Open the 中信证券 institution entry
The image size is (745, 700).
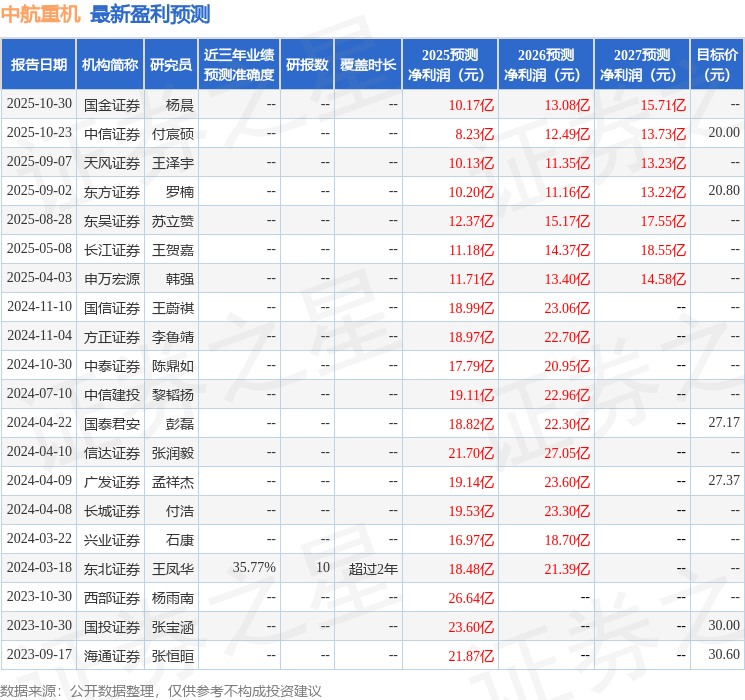[x=112, y=134]
